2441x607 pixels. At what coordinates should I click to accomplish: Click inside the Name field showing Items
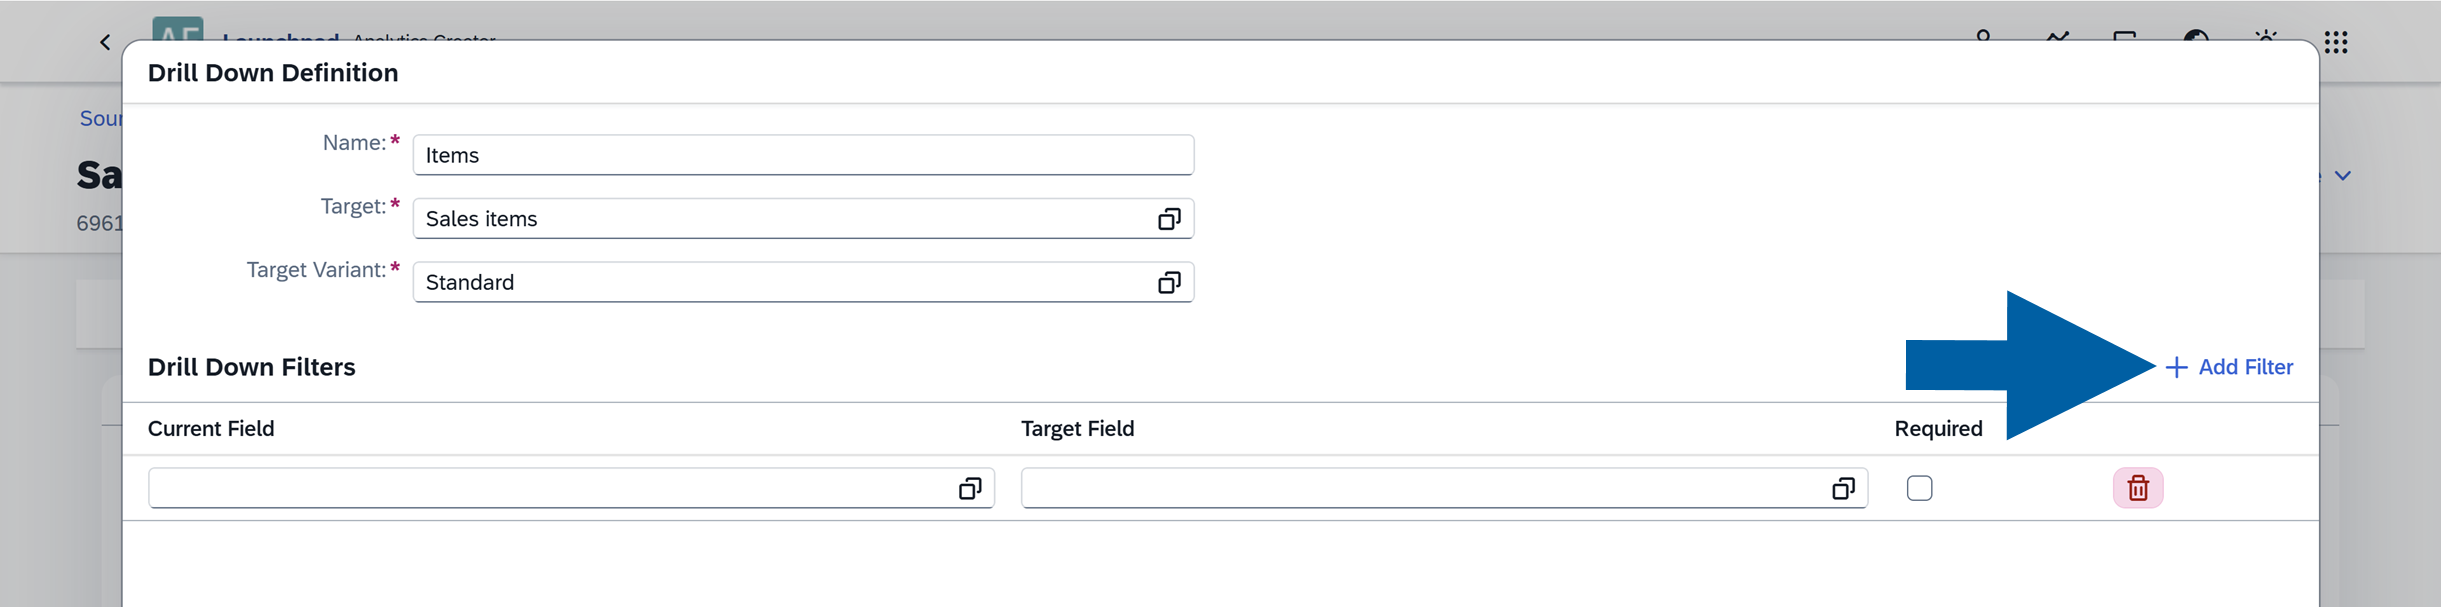[700, 154]
